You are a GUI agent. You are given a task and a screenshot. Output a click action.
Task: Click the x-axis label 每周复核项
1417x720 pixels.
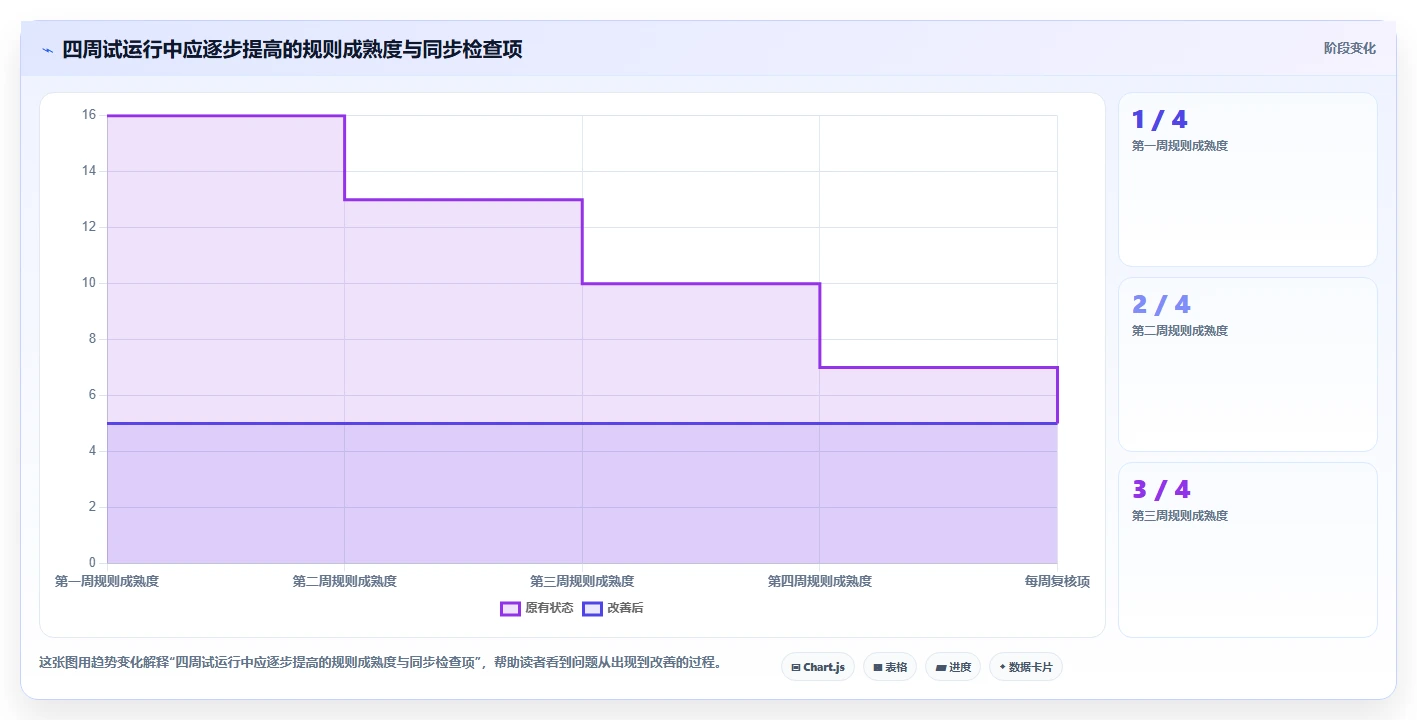tap(1057, 581)
